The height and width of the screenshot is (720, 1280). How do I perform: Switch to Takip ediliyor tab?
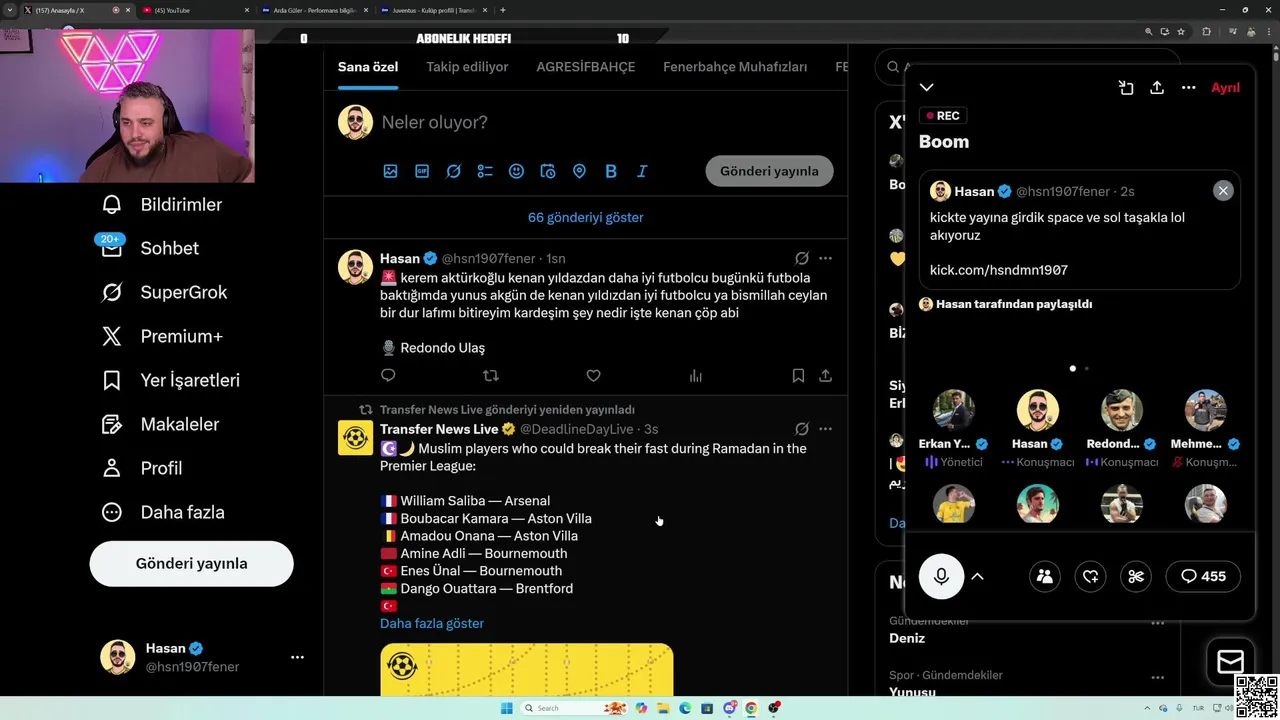coord(467,67)
